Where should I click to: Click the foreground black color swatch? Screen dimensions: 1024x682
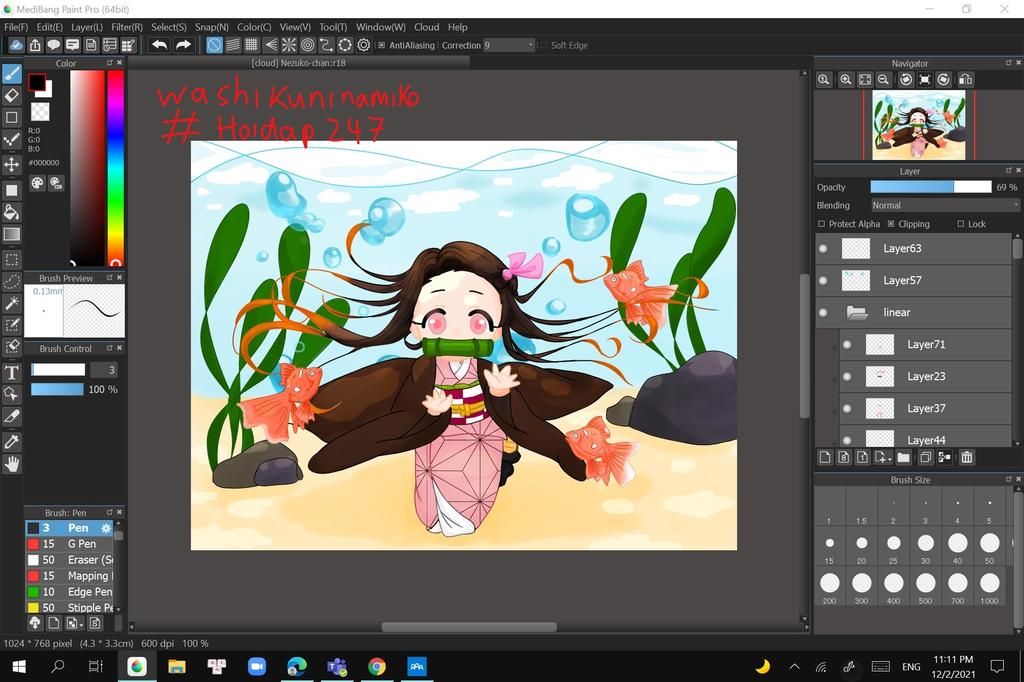click(37, 82)
